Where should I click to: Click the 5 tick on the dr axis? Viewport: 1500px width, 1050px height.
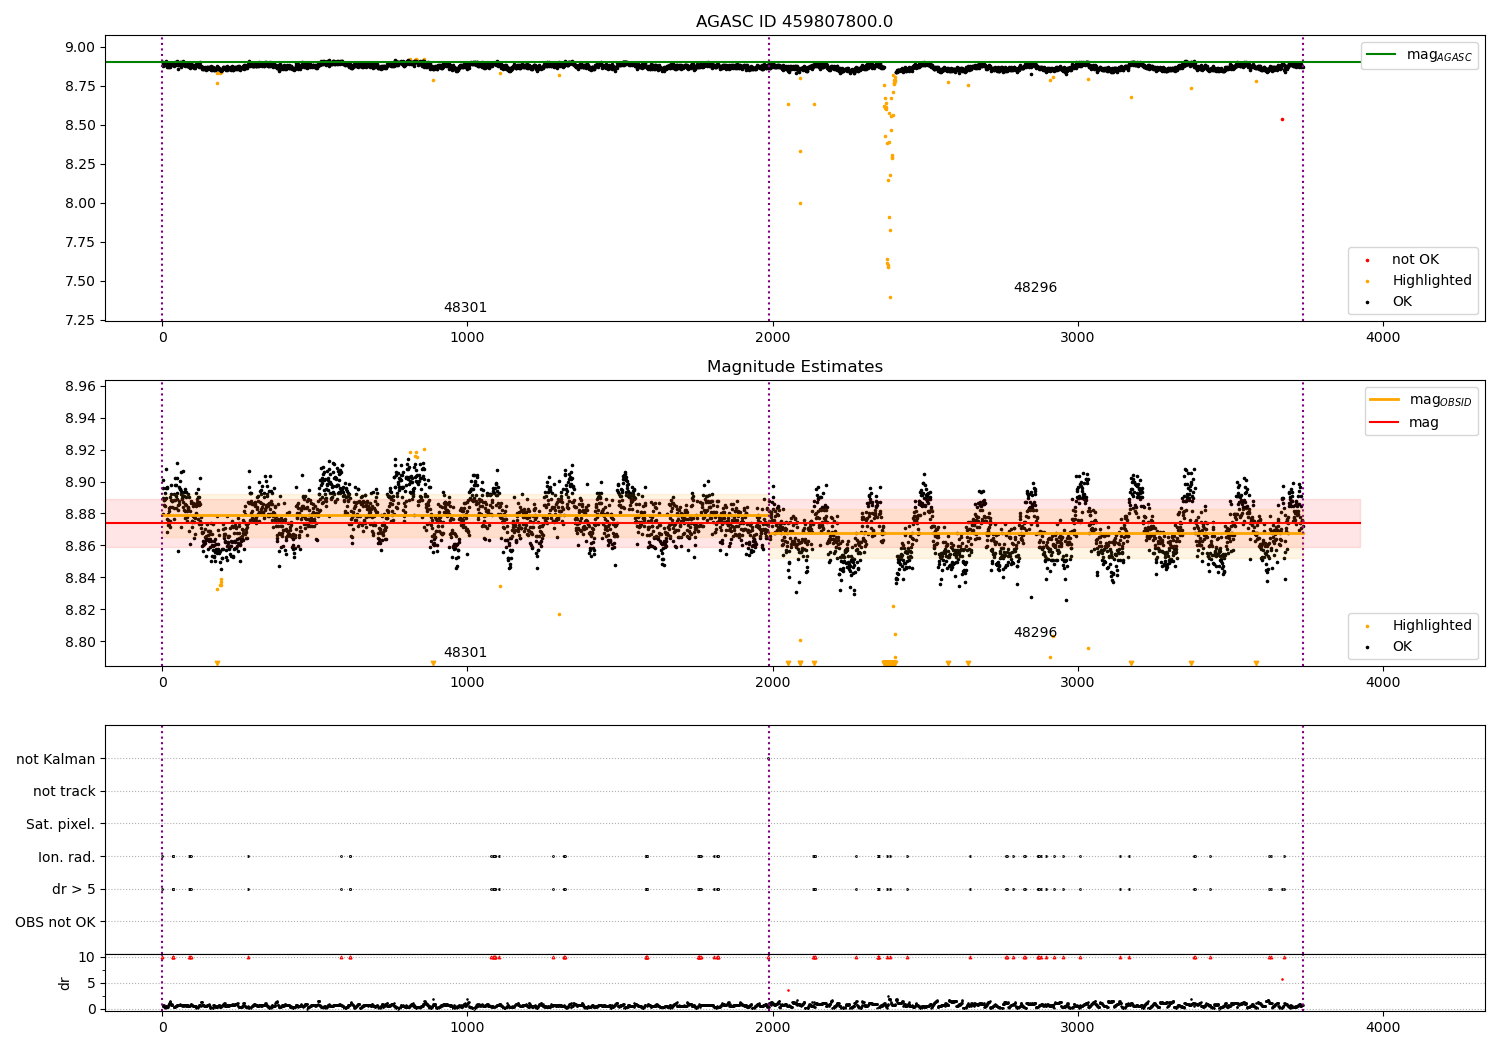[92, 983]
